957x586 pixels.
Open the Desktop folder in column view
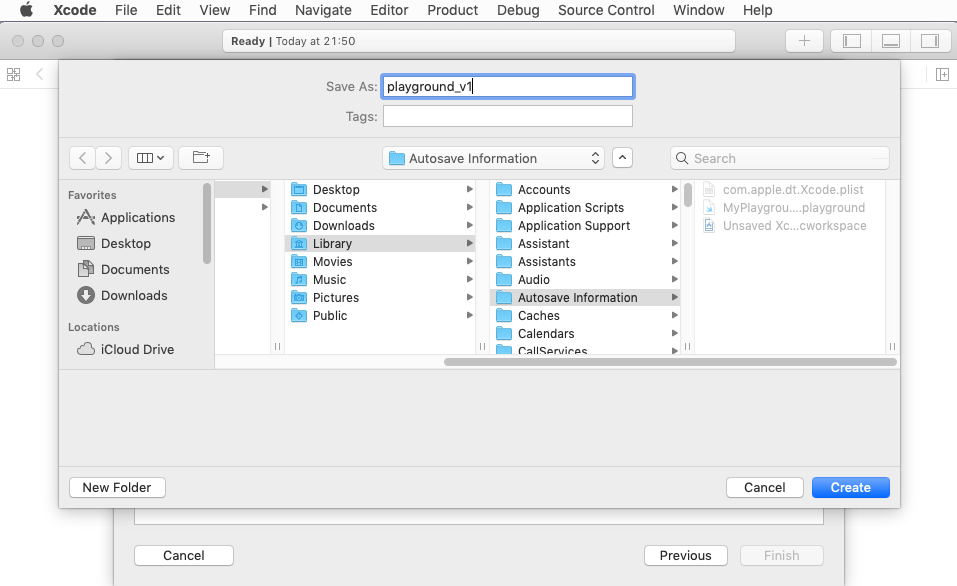click(x=380, y=189)
